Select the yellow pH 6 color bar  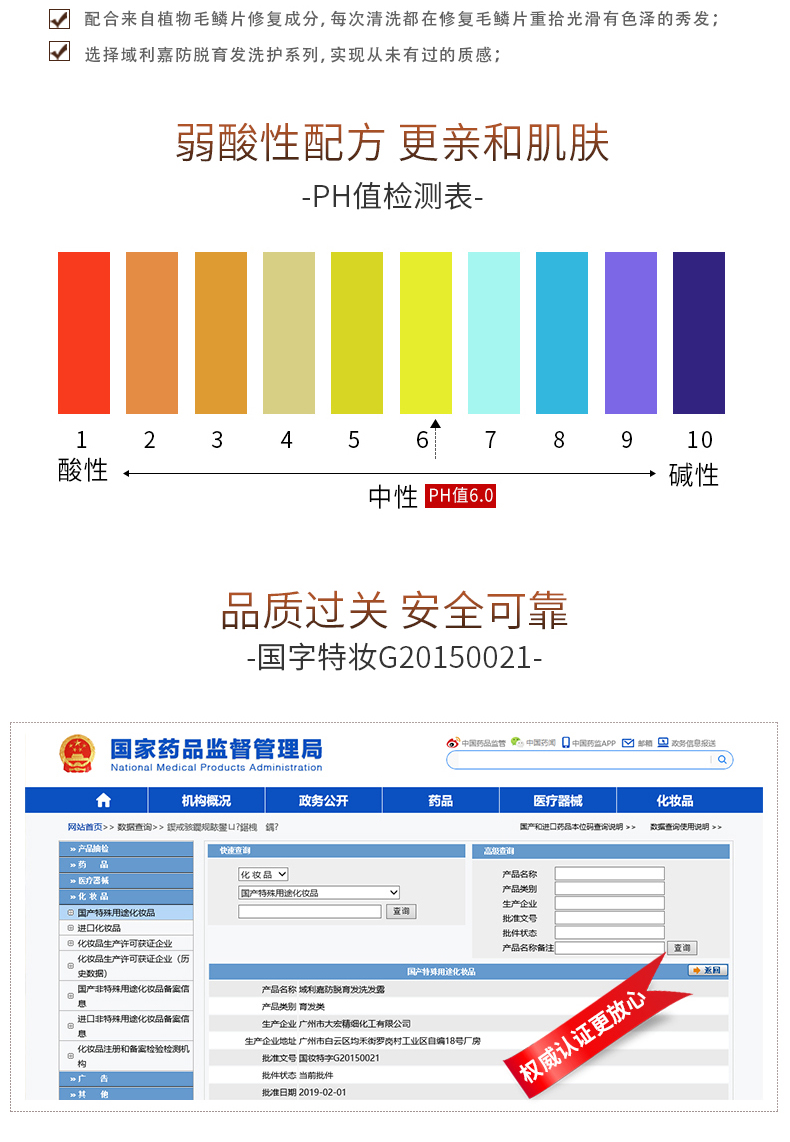click(425, 333)
